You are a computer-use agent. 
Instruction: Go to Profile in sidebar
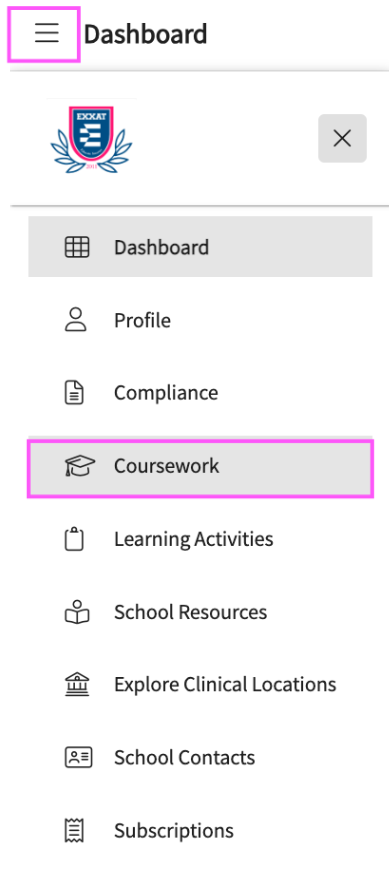coord(201,320)
